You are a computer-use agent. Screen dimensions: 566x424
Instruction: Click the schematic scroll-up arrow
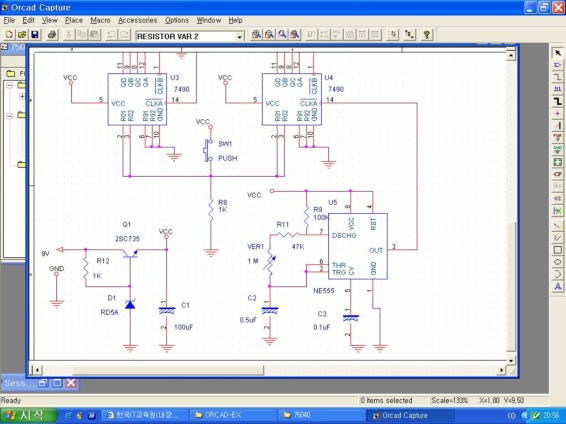[511, 55]
